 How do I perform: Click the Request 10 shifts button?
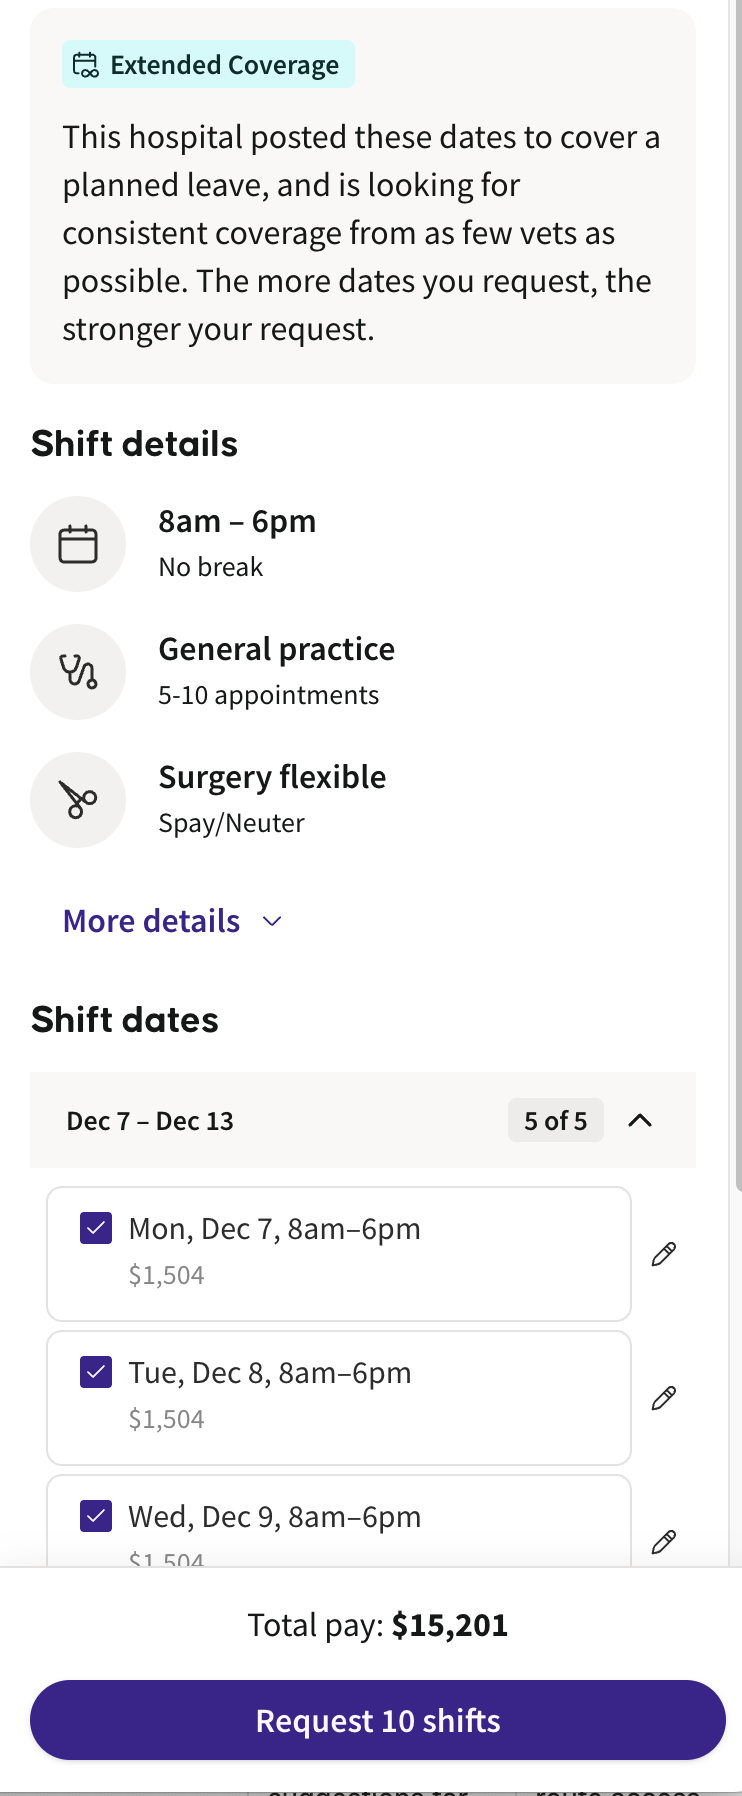[378, 1720]
